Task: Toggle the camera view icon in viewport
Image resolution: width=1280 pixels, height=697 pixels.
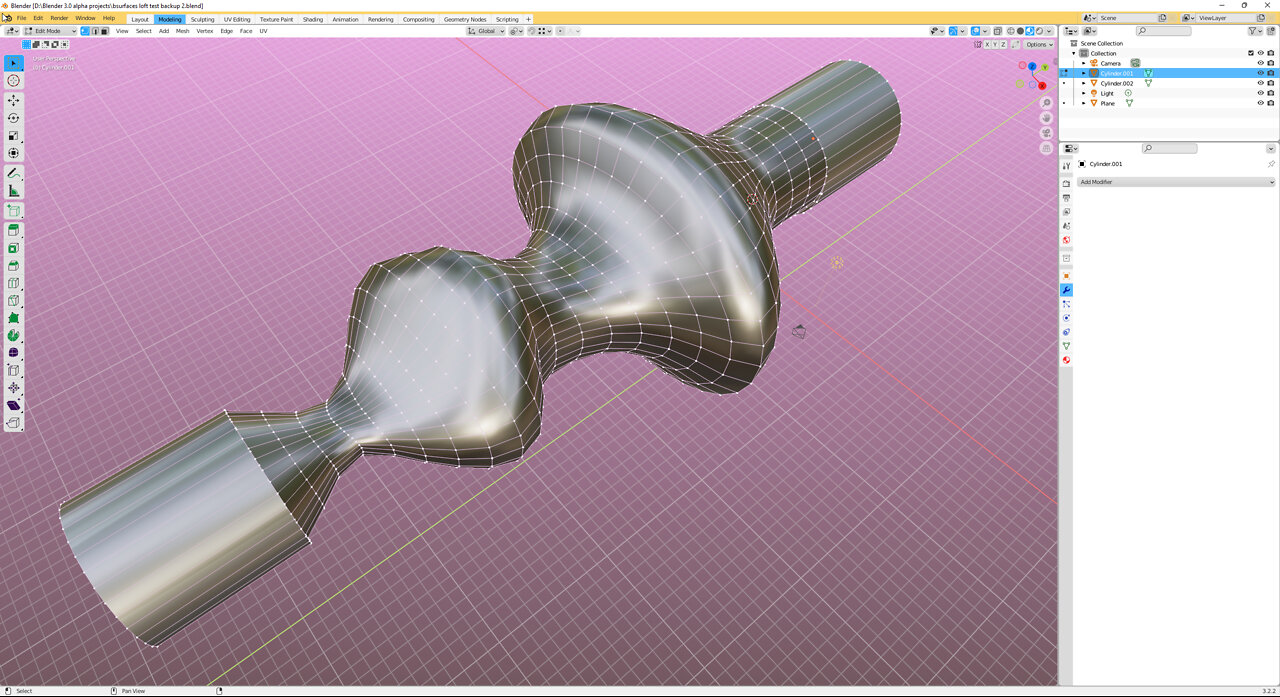Action: point(1046,133)
